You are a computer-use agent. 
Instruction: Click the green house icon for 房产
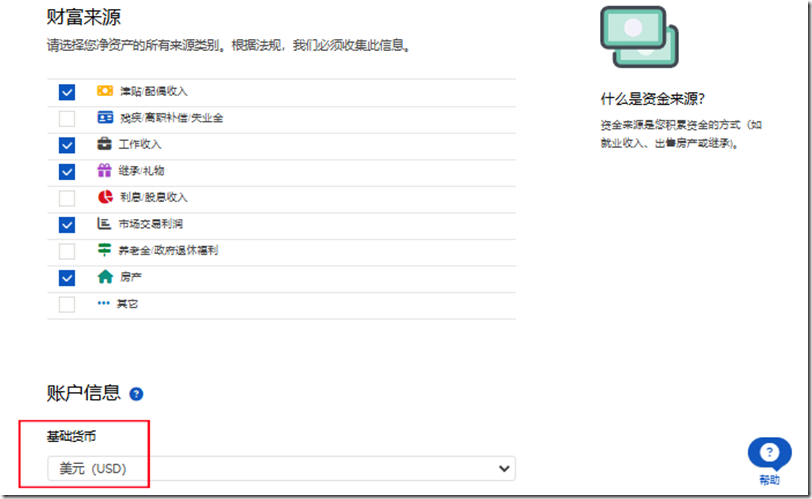[104, 277]
